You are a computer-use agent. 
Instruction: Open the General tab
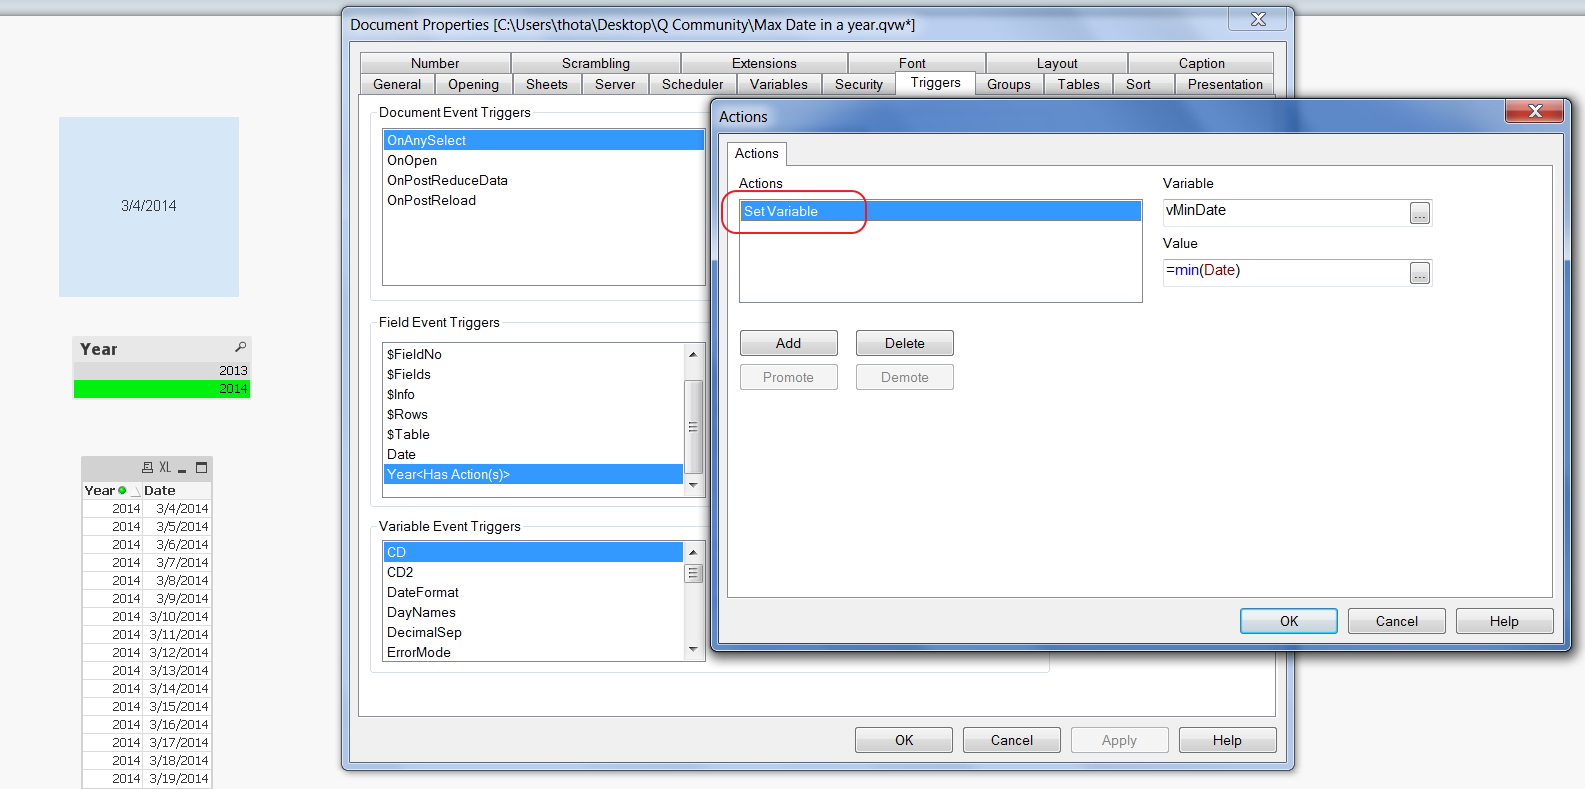[x=397, y=84]
